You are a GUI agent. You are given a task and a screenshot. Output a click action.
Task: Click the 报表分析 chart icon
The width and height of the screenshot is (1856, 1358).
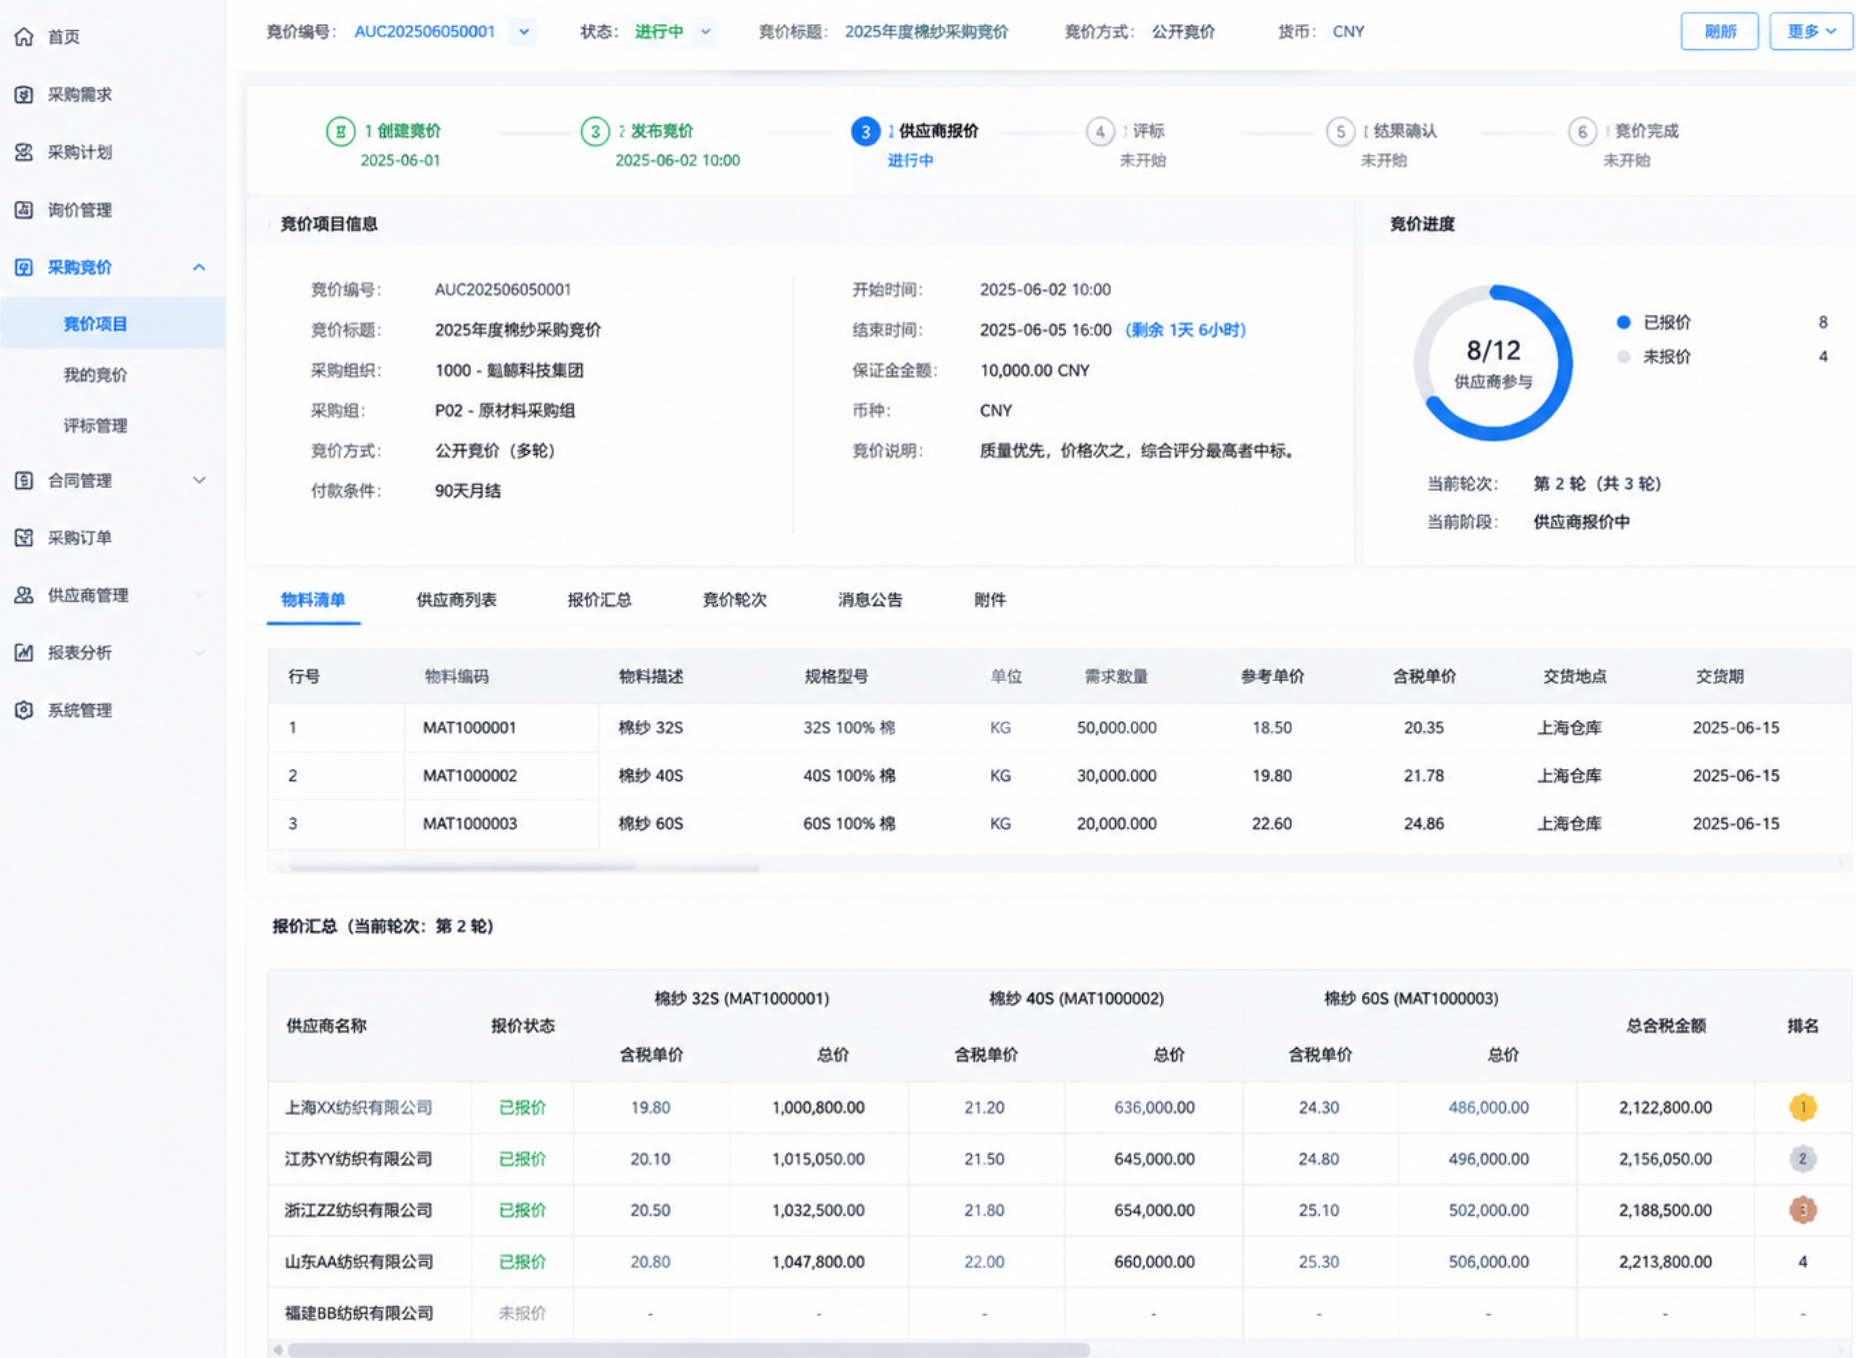point(24,653)
